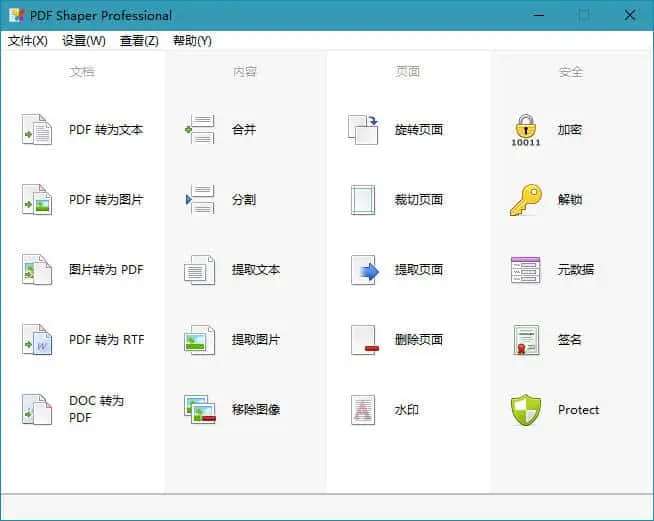Click the green Protect shield icon
The image size is (654, 521).
click(x=526, y=410)
